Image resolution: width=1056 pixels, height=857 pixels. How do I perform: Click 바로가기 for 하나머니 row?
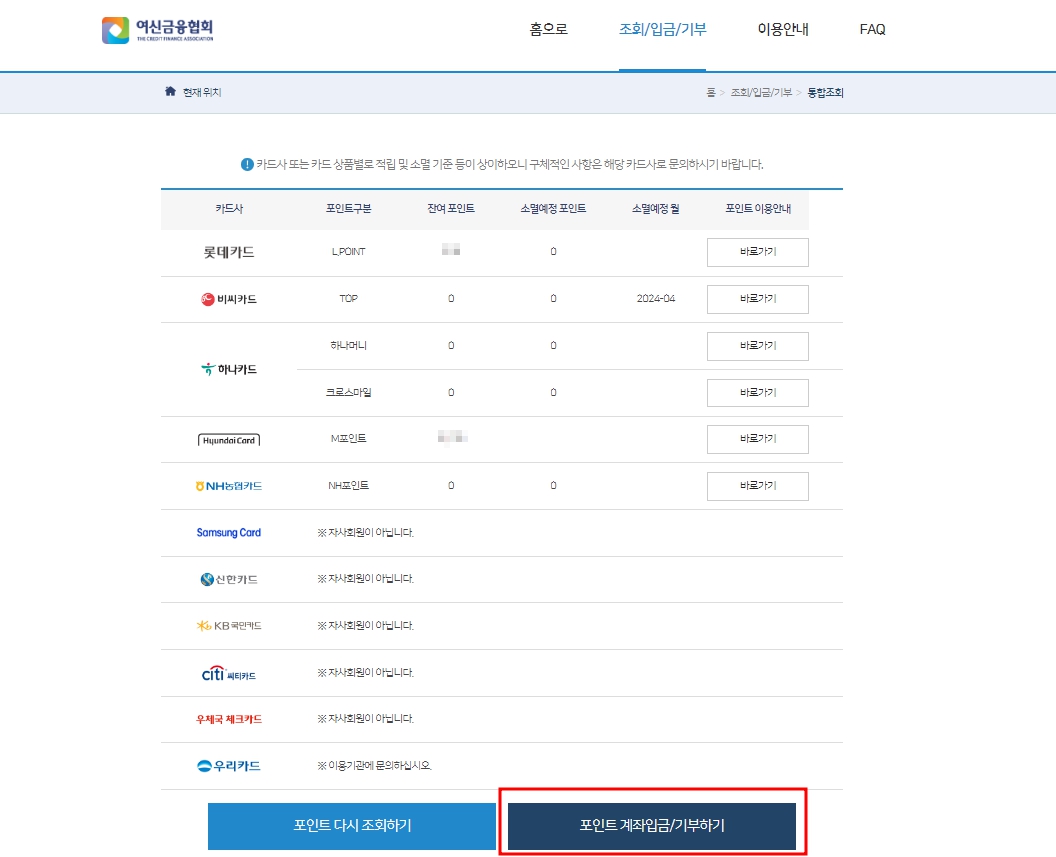[x=758, y=346]
